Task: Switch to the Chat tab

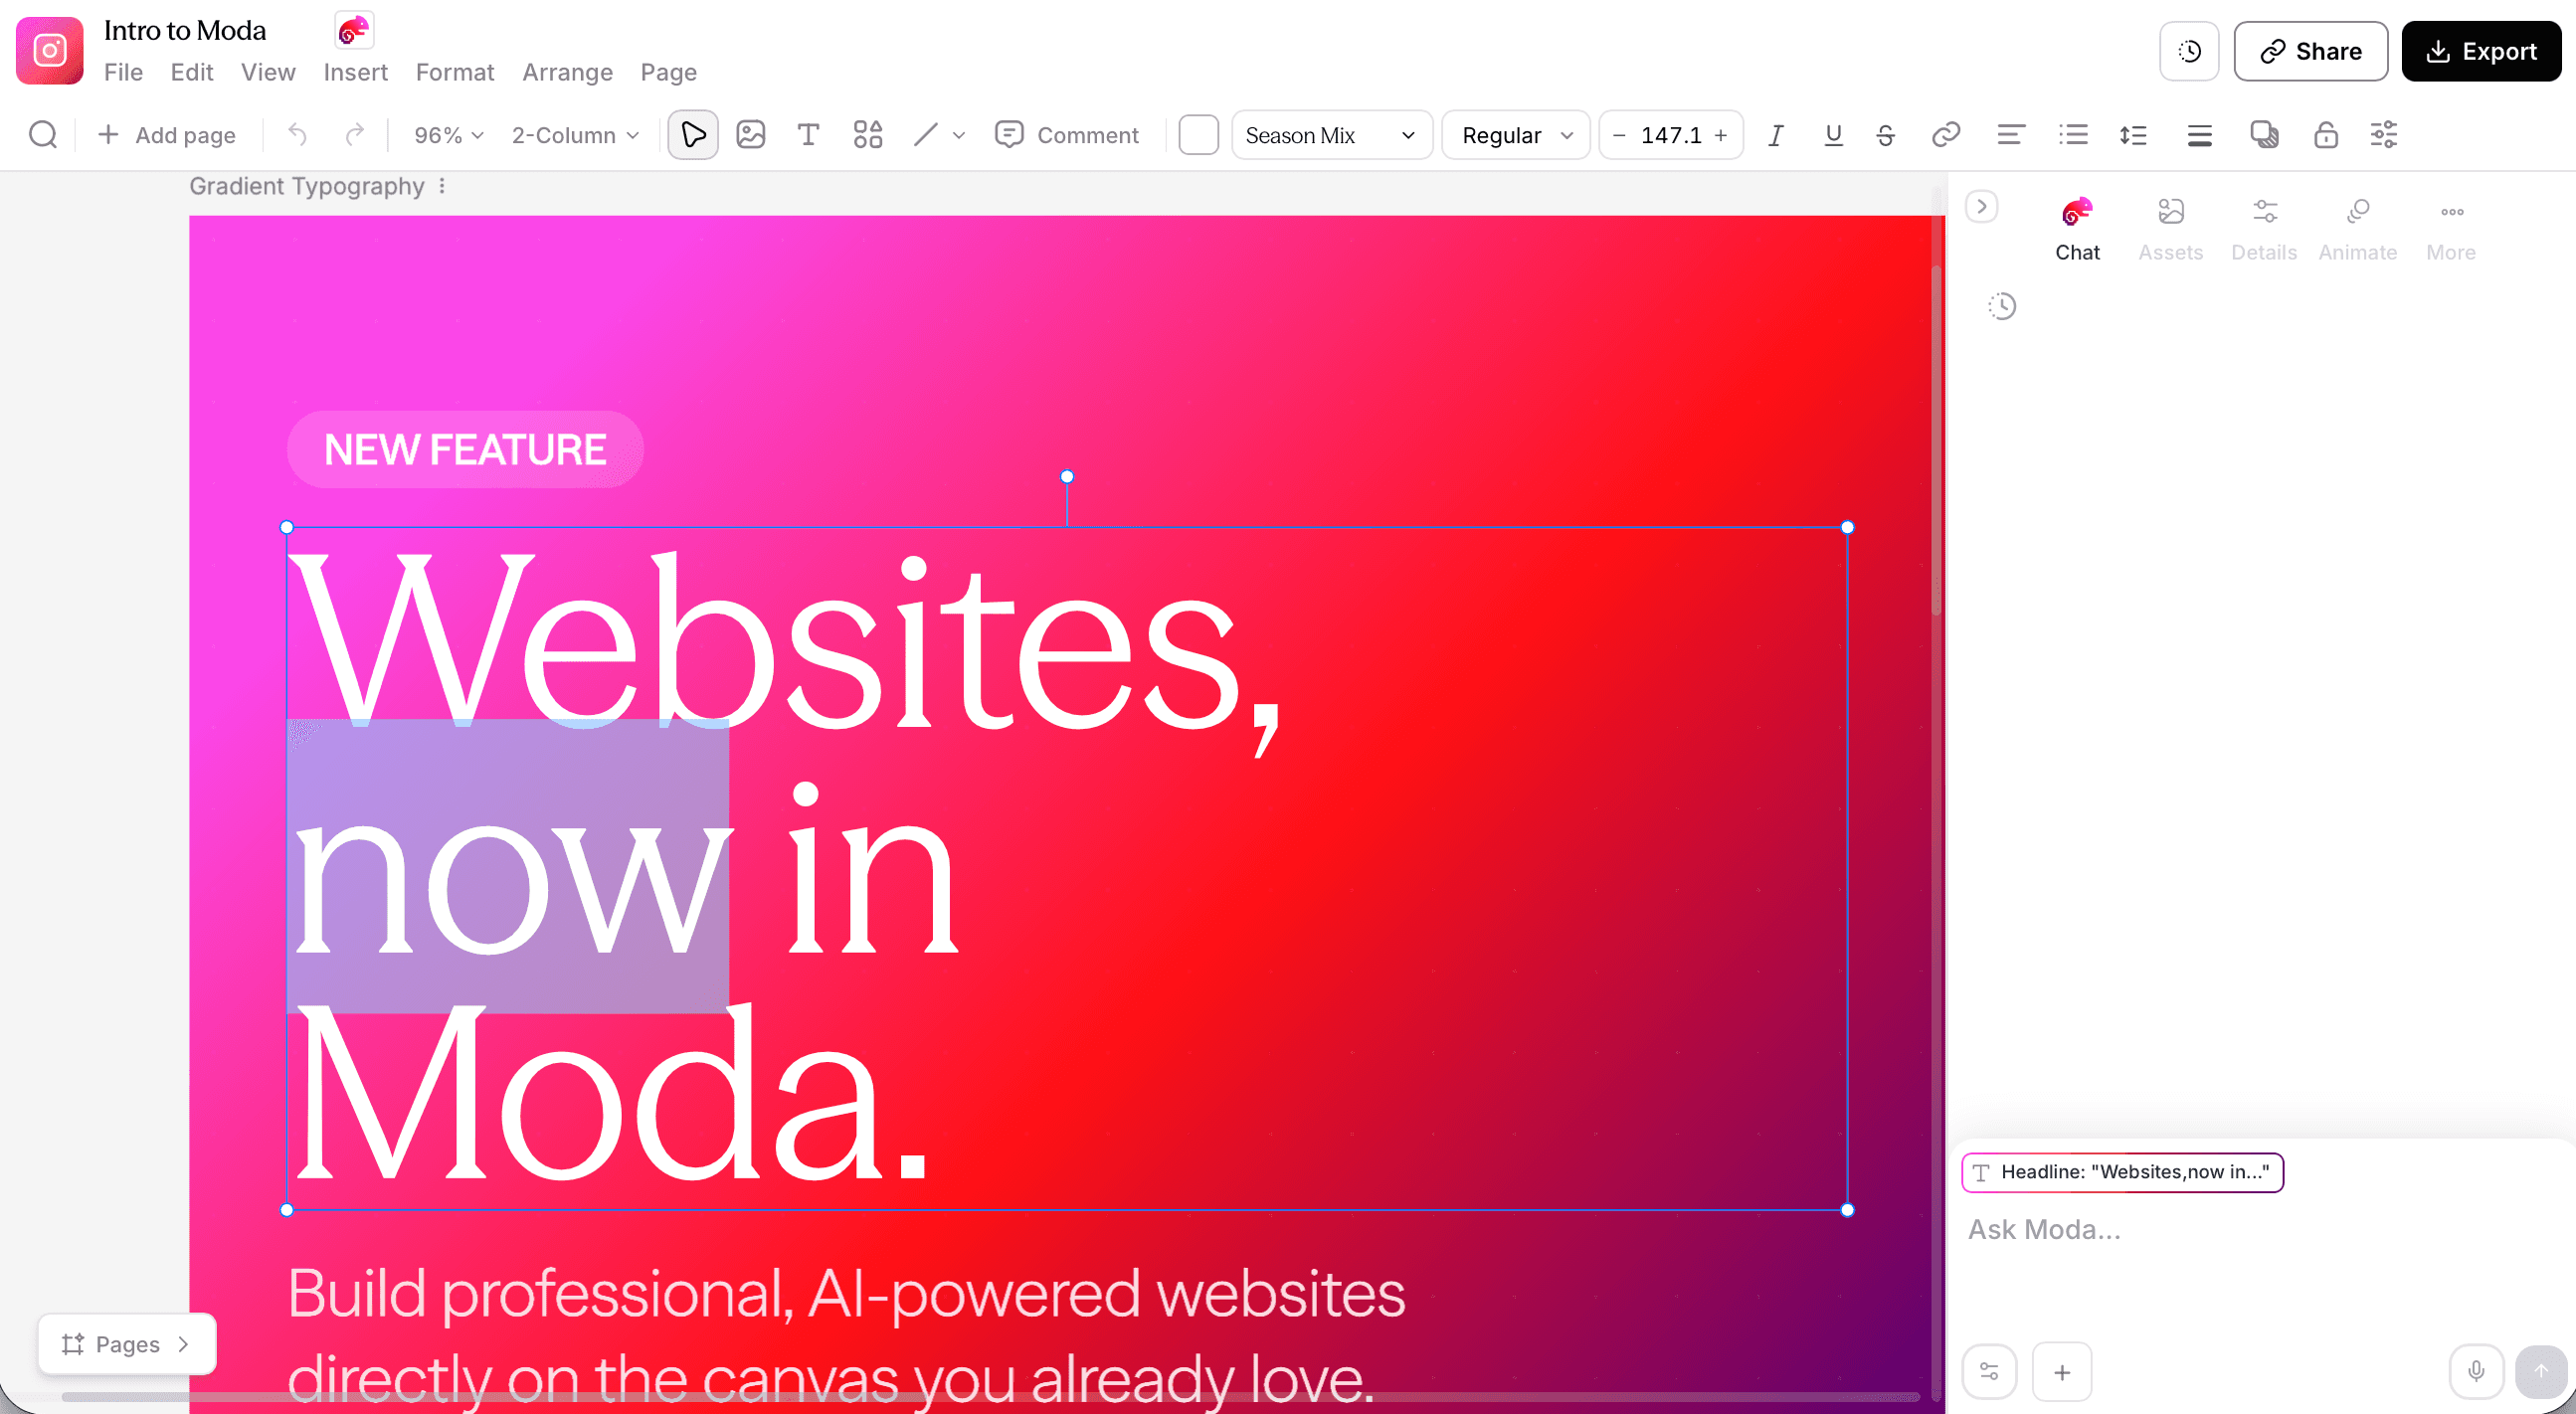Action: 2077,230
